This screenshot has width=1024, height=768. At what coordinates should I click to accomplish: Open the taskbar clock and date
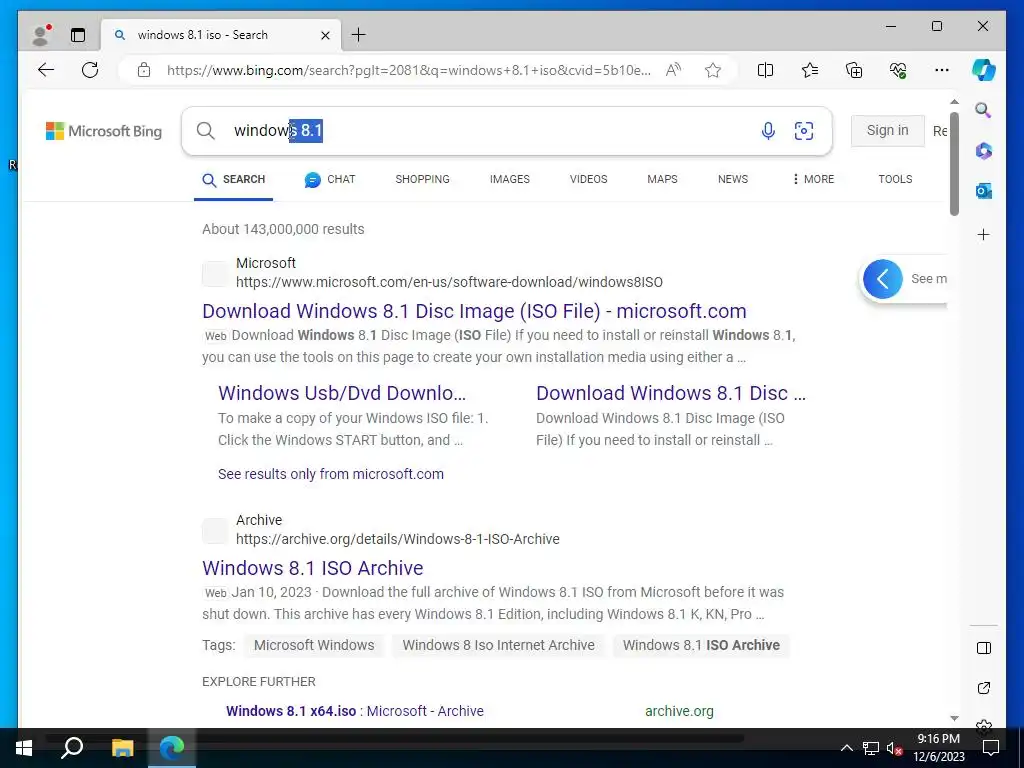938,748
